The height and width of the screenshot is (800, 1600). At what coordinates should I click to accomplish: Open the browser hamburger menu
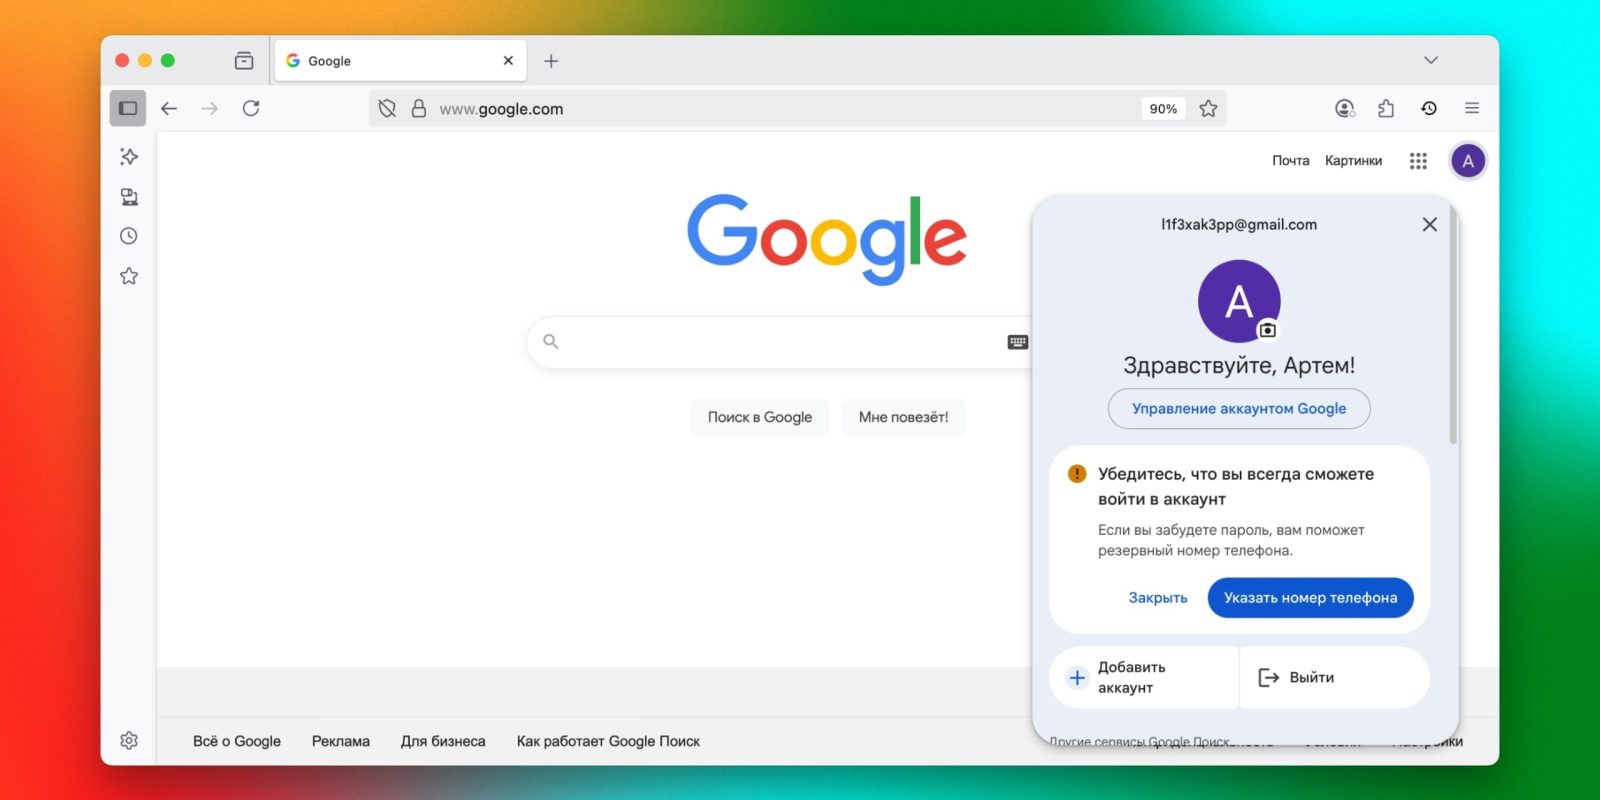point(1472,108)
